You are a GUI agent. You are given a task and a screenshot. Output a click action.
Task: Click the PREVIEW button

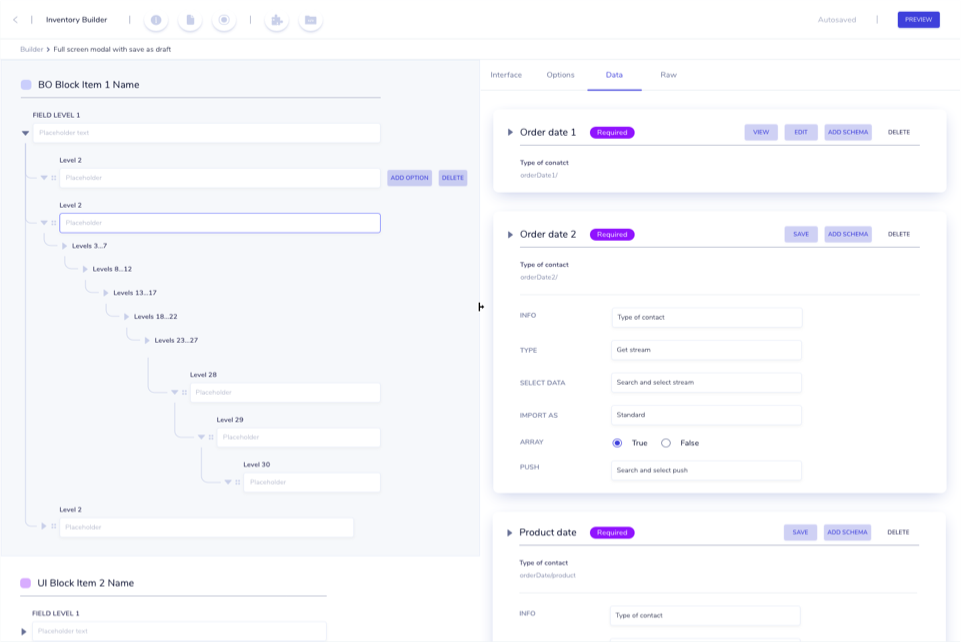click(918, 20)
